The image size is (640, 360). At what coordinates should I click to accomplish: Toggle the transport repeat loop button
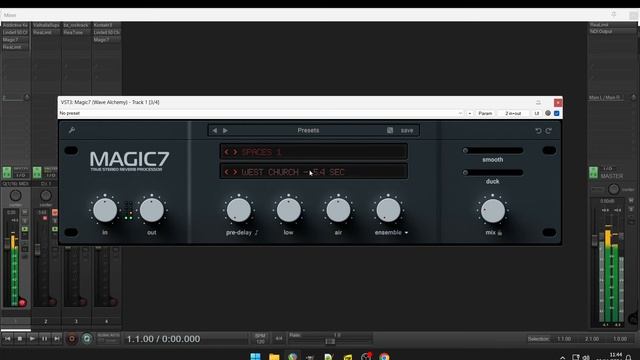(x=87, y=339)
